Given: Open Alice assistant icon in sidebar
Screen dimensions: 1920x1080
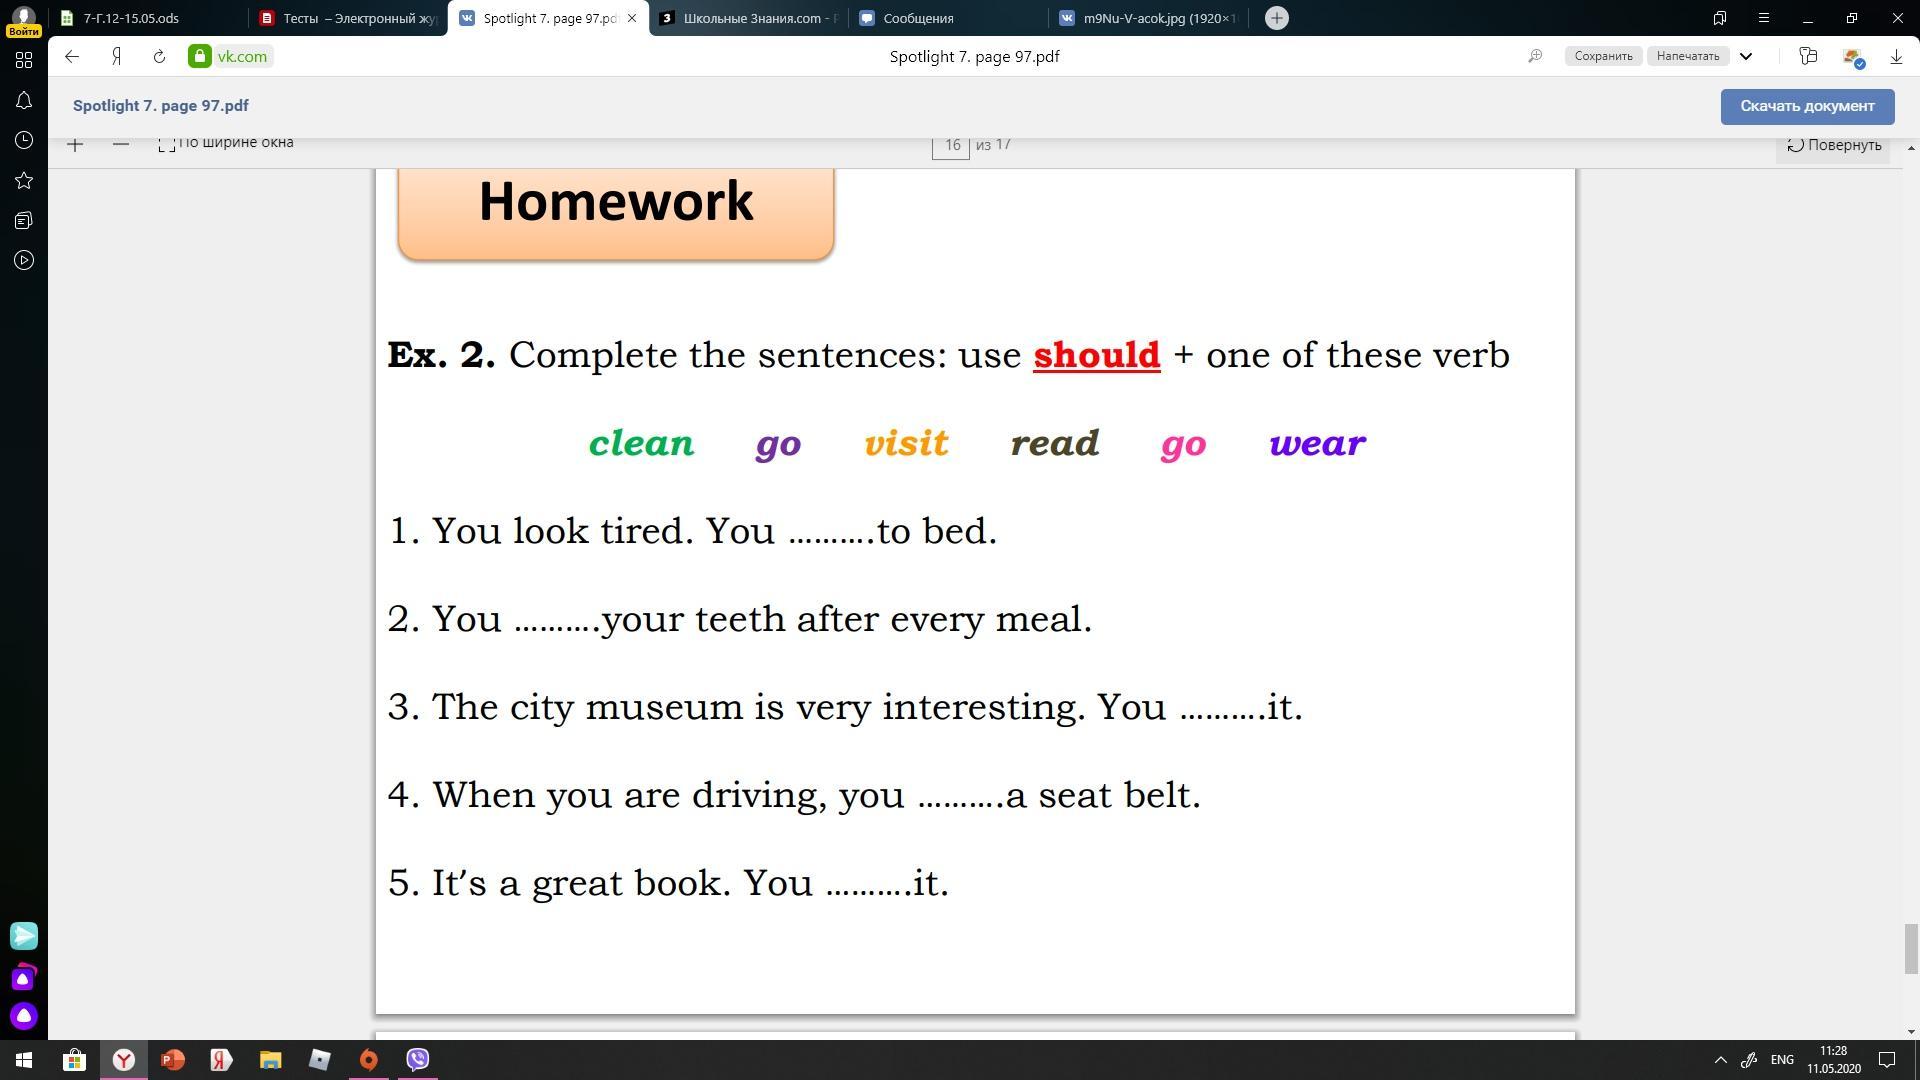Looking at the screenshot, I should point(24,1017).
